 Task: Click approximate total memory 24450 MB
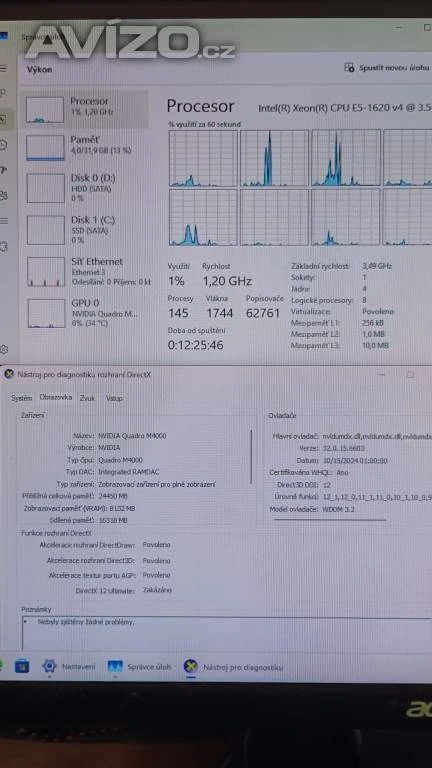pos(113,496)
